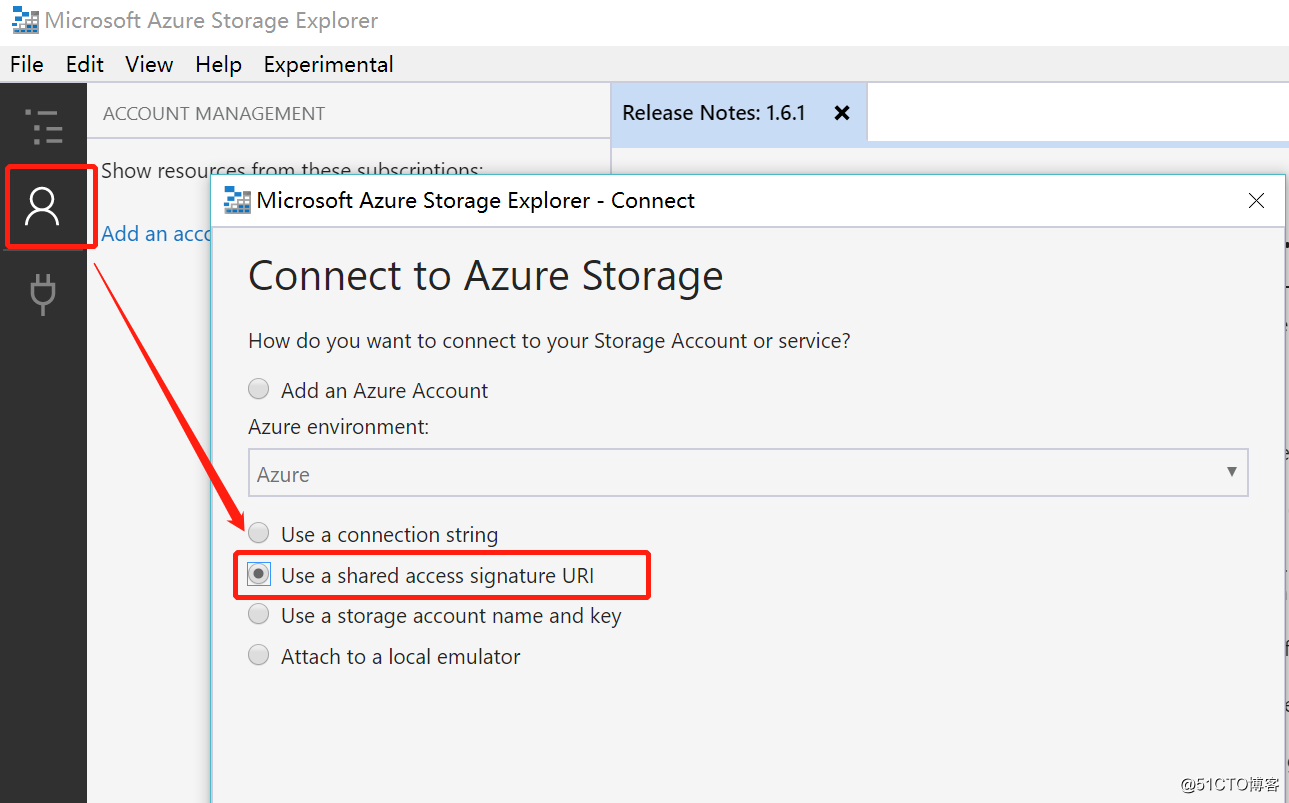This screenshot has height=803, width=1289.
Task: Close the Connect dialog window
Action: (1257, 201)
